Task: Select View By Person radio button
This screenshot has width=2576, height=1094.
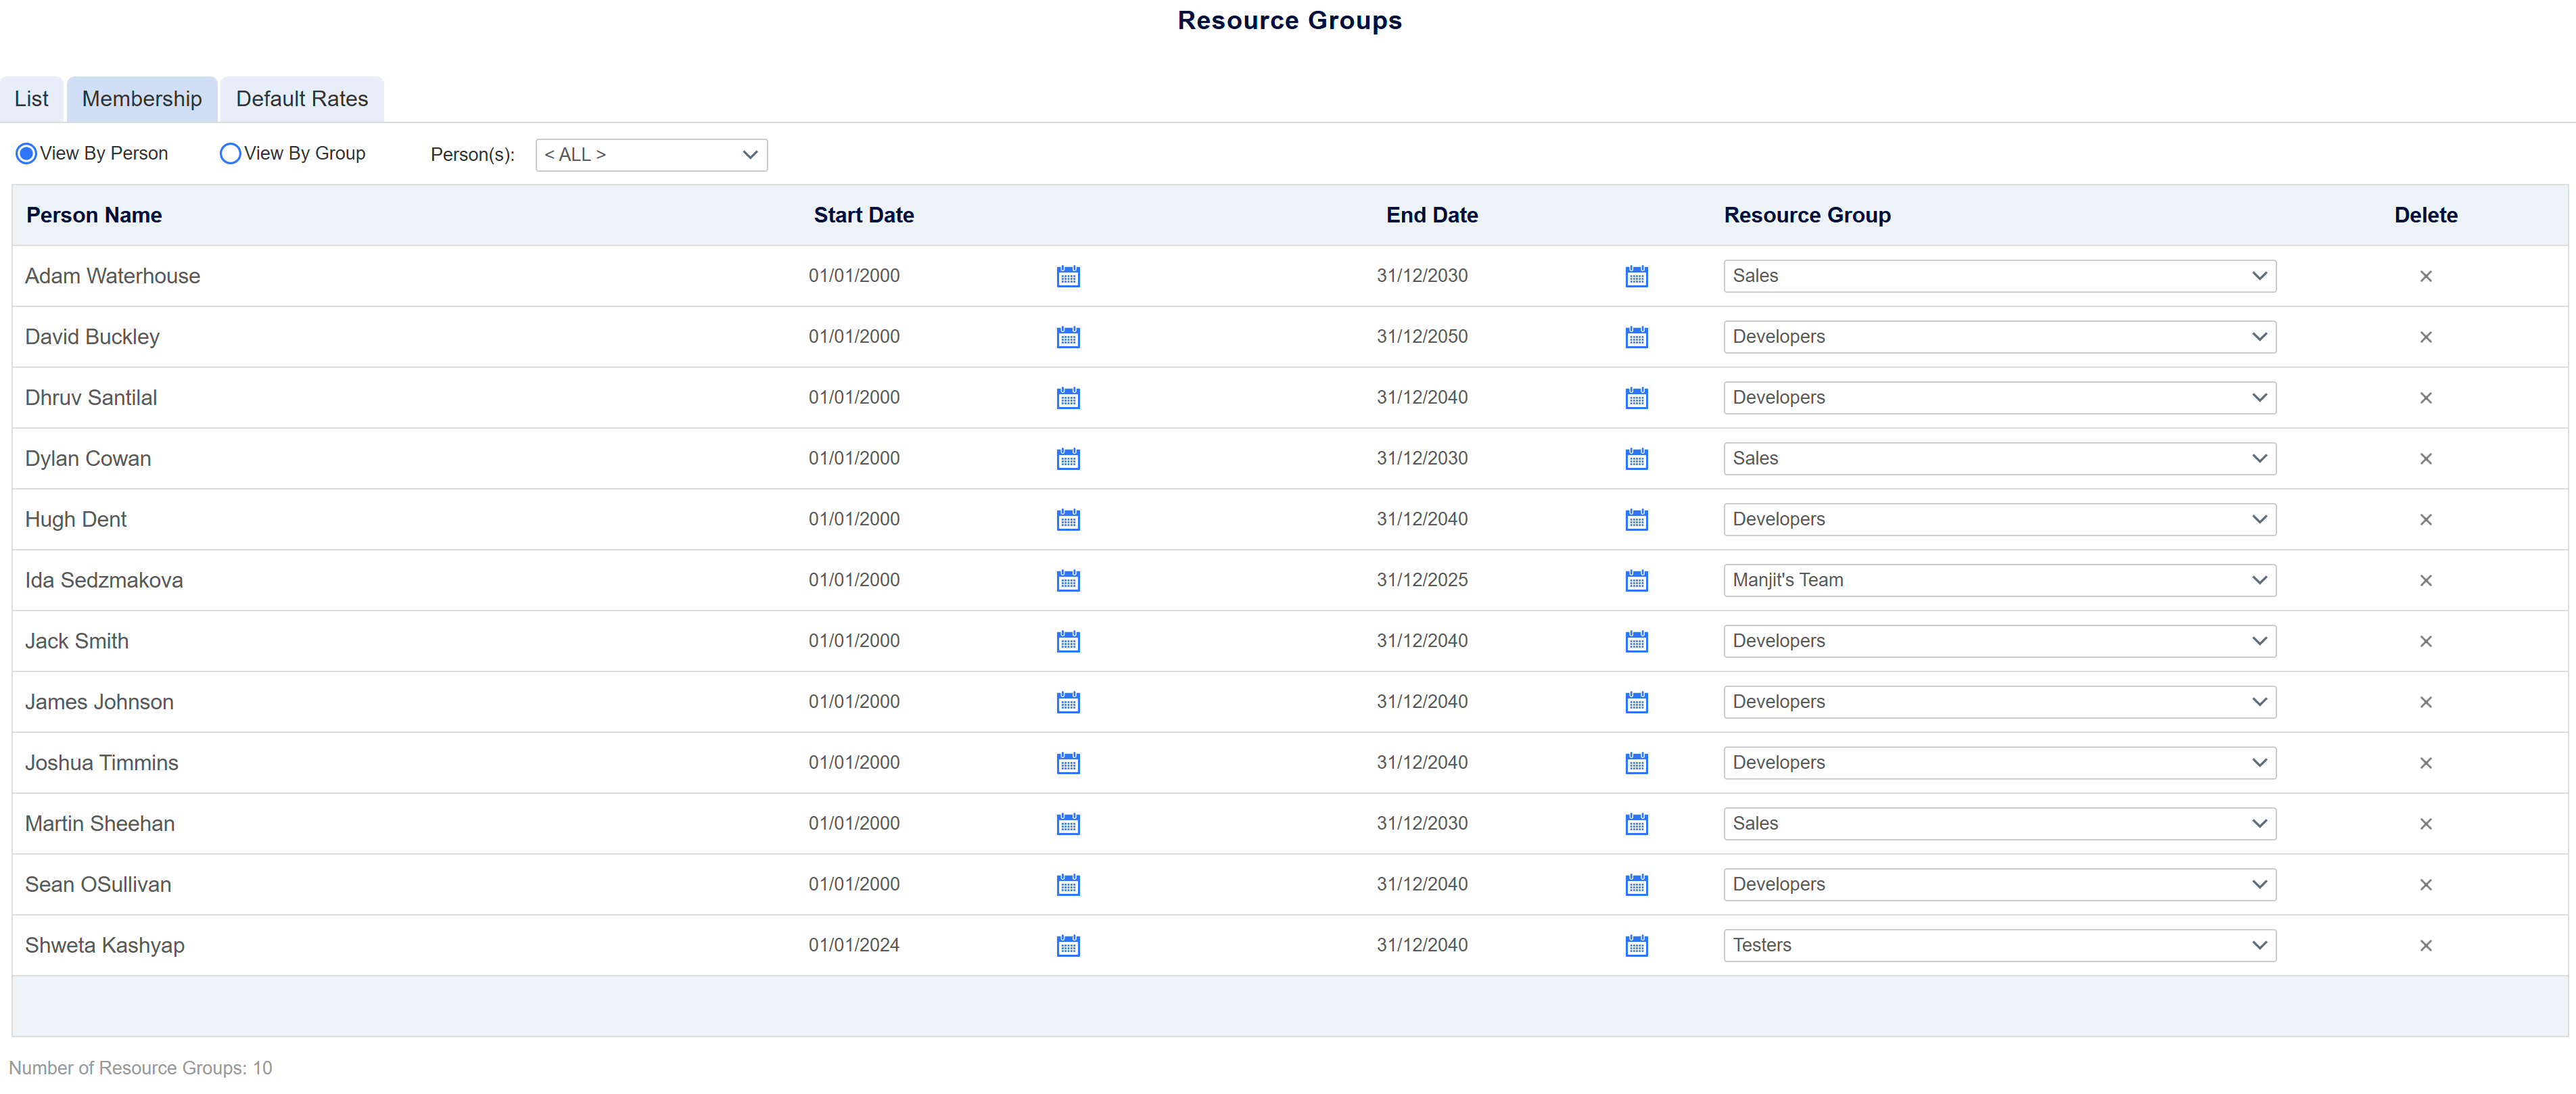Action: click(x=27, y=153)
